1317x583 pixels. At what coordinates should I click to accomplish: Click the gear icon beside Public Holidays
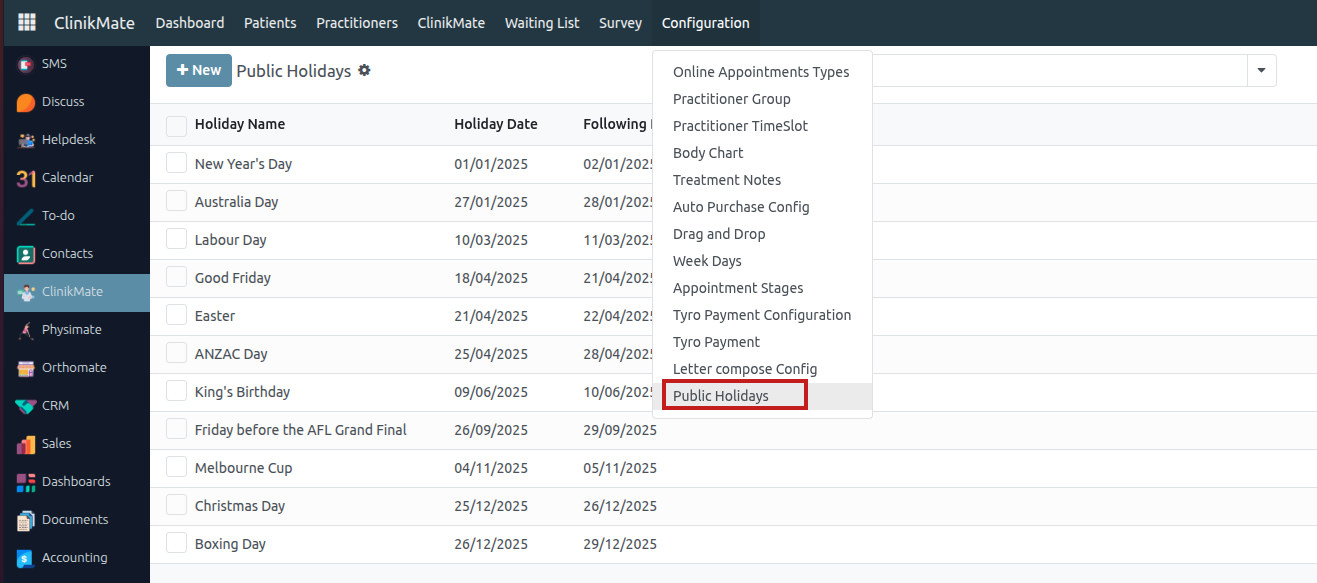pyautogui.click(x=364, y=71)
